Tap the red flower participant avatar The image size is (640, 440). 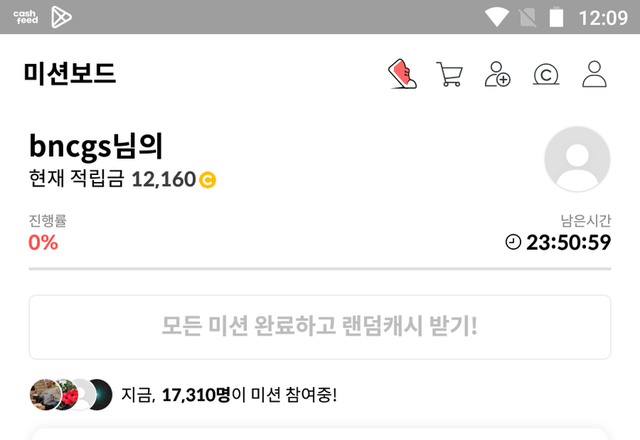[x=67, y=395]
